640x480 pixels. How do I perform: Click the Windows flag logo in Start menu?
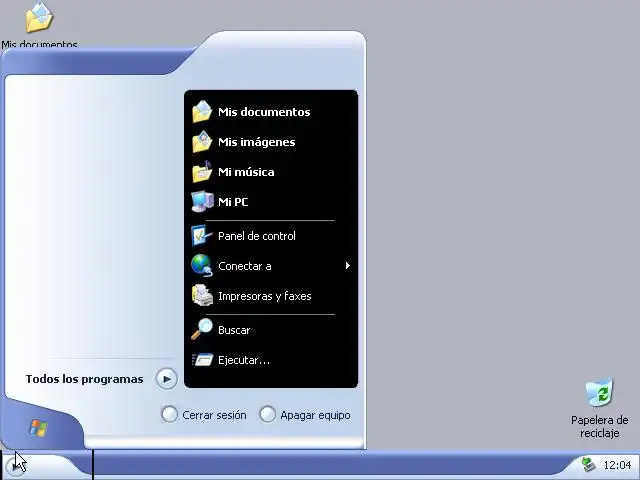click(x=38, y=428)
